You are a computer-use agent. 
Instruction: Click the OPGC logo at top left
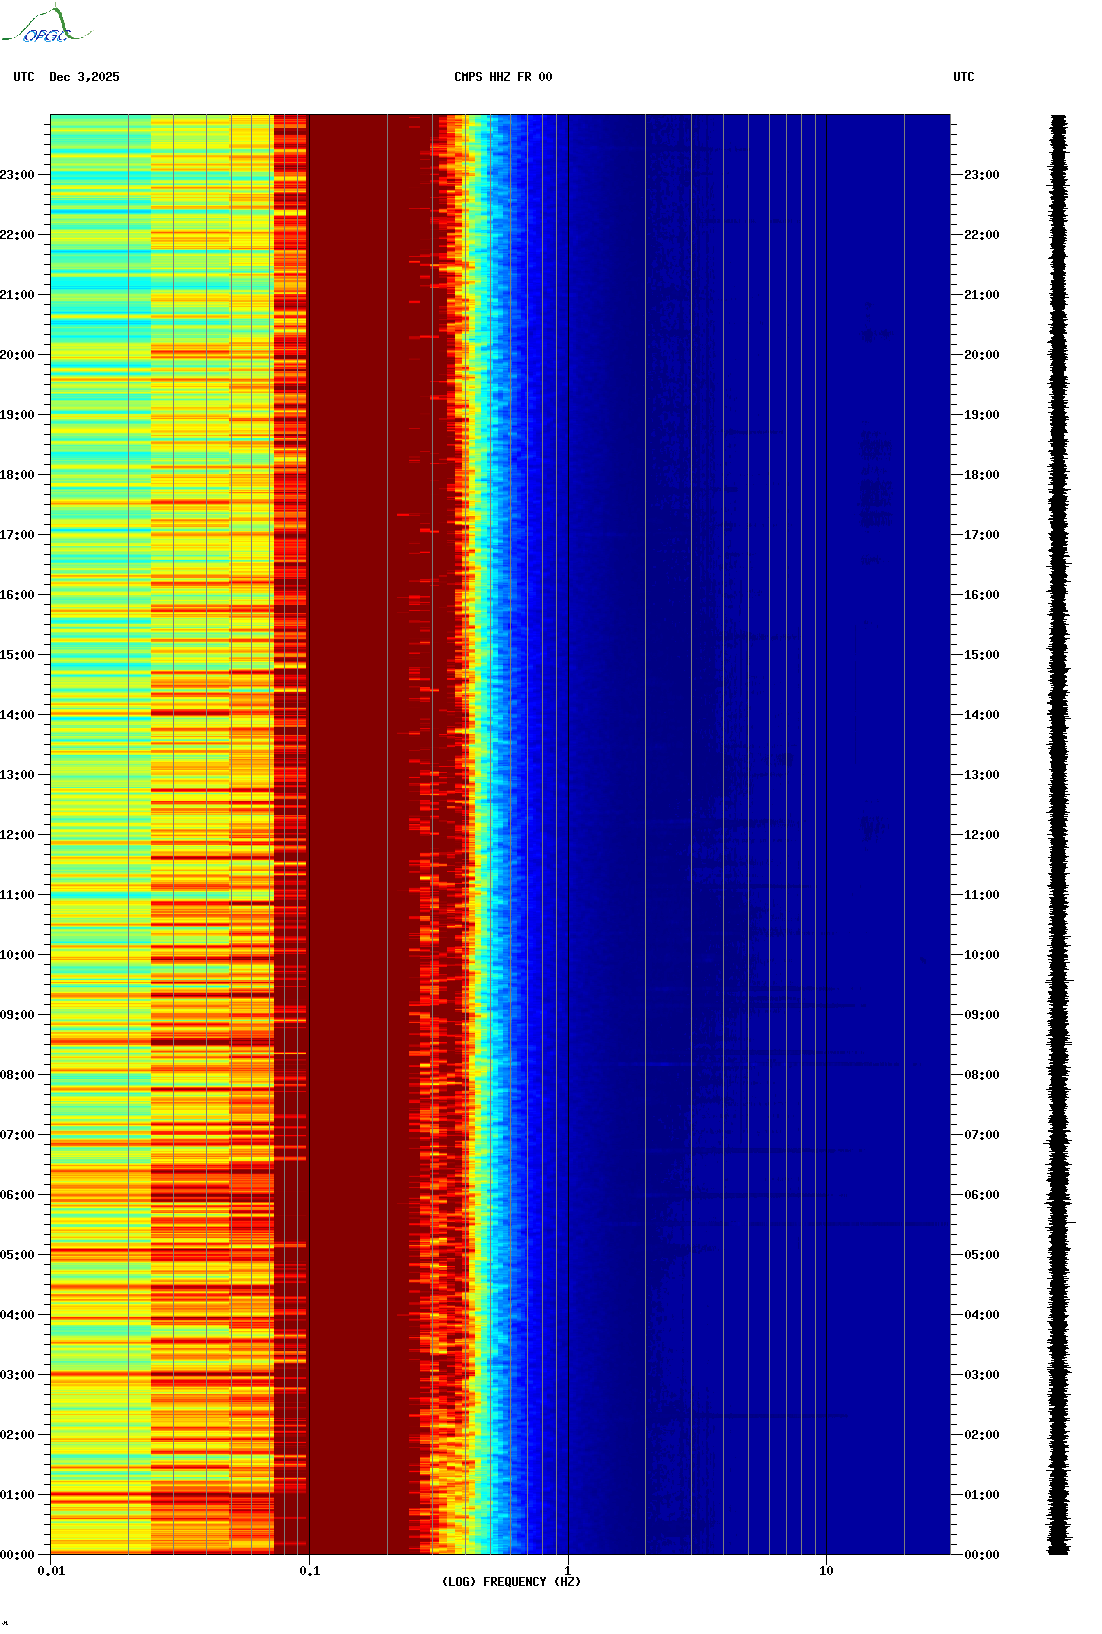click(46, 25)
